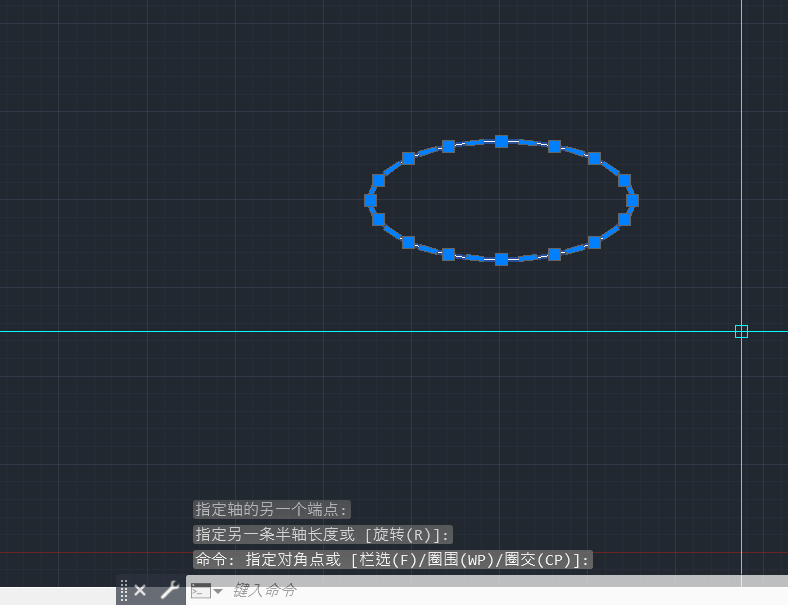The image size is (788, 605).
Task: Click grip immediately right of topmost grip
Action: [x=554, y=146]
